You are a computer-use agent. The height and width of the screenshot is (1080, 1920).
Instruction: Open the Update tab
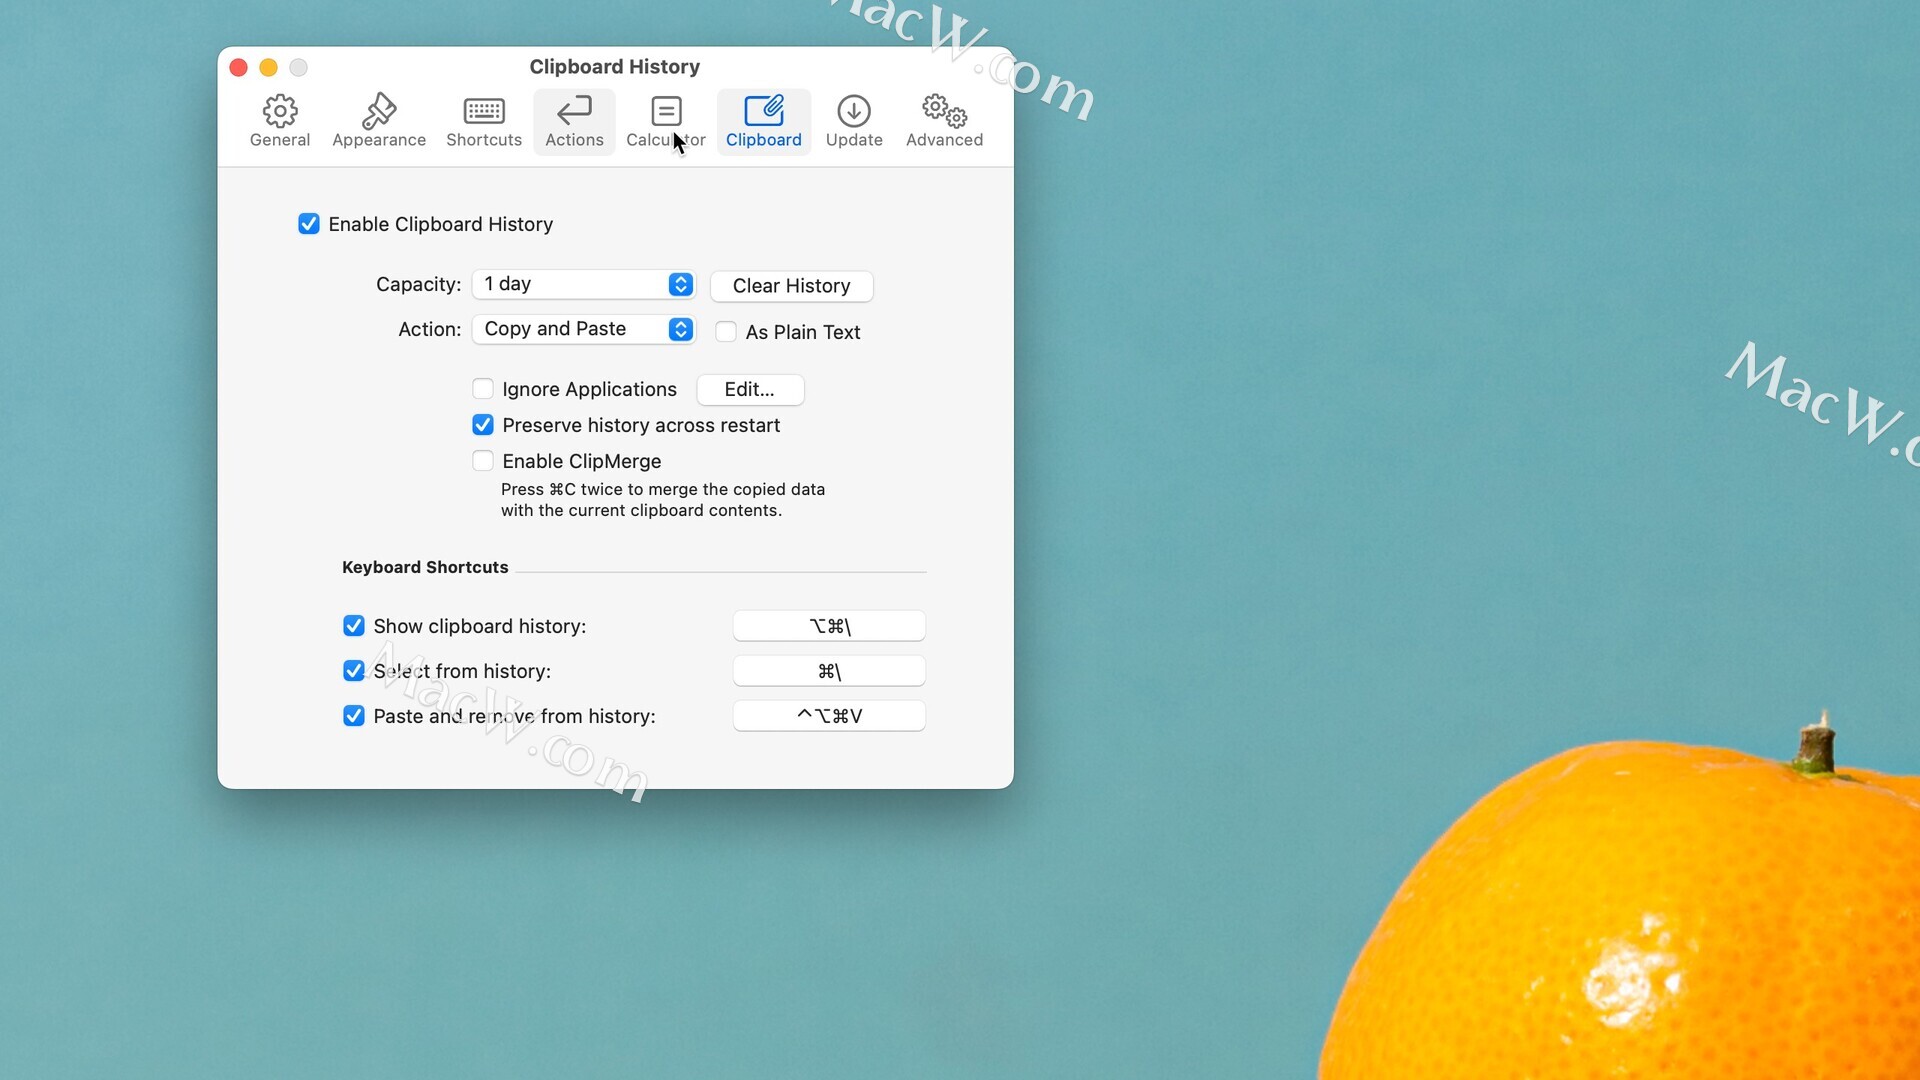point(854,122)
